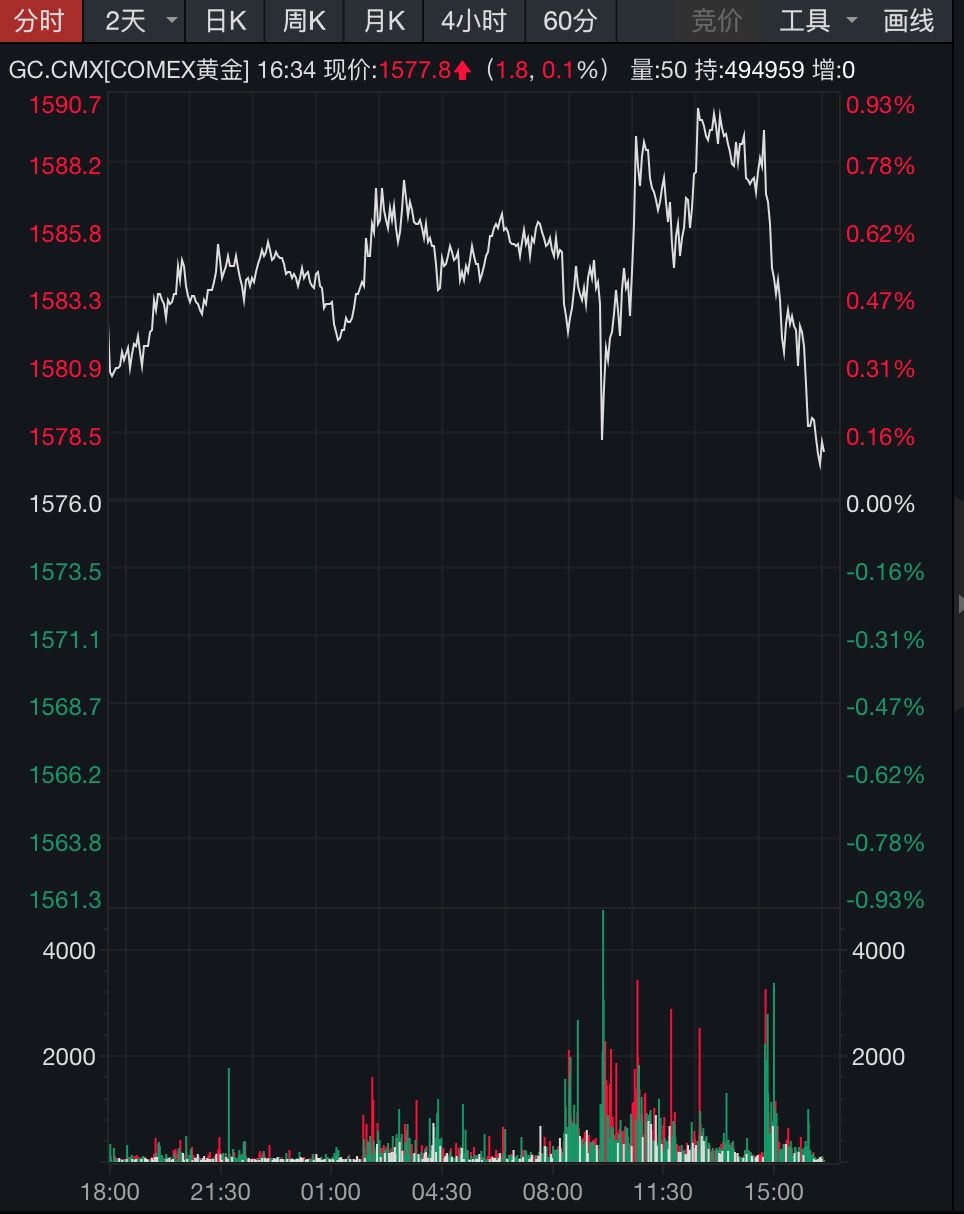Open the 工具 tools menu
Screen dimensions: 964x1214
[804, 20]
